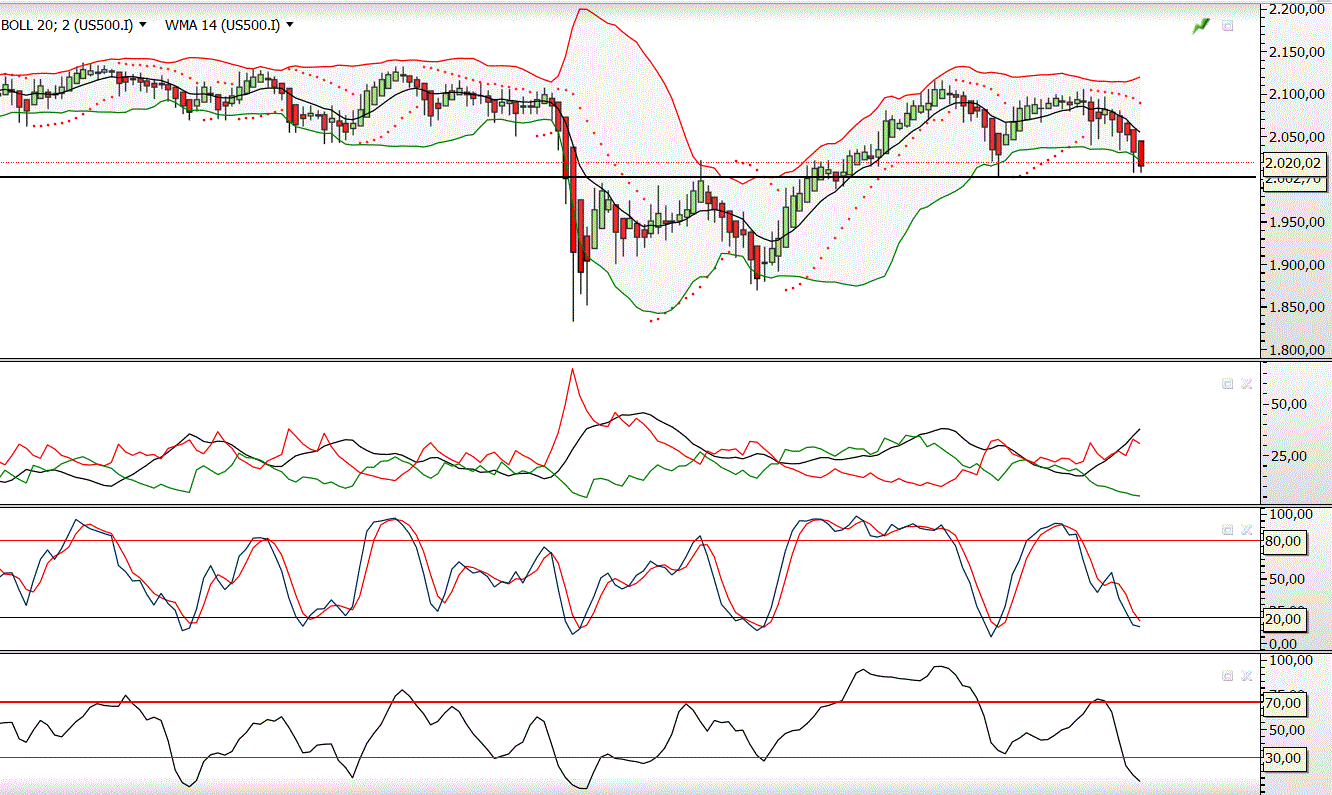The height and width of the screenshot is (795, 1332).
Task: Click the 1.850,00 price axis value
Action: pos(1296,307)
